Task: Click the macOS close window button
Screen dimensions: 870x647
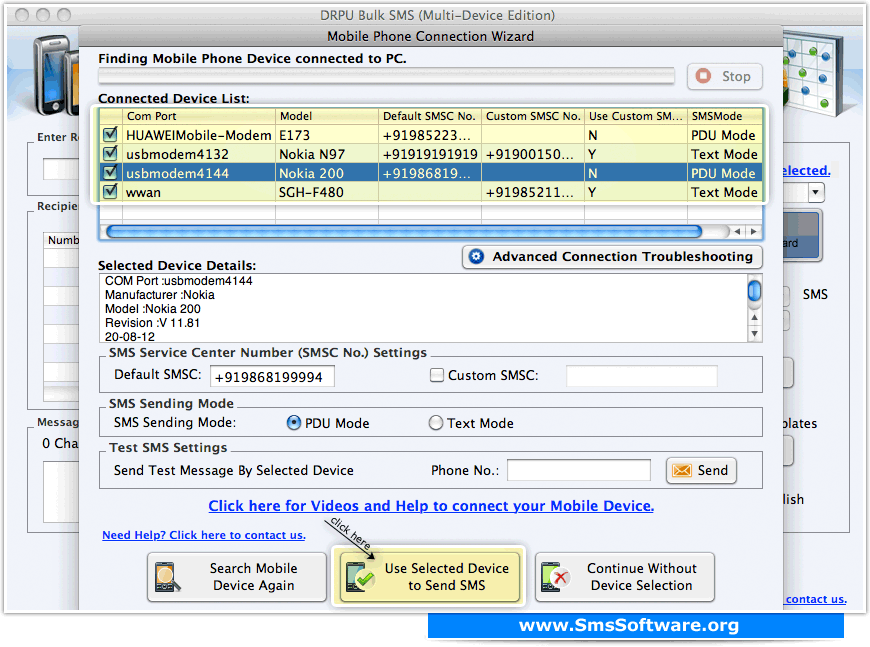Action: pos(22,15)
